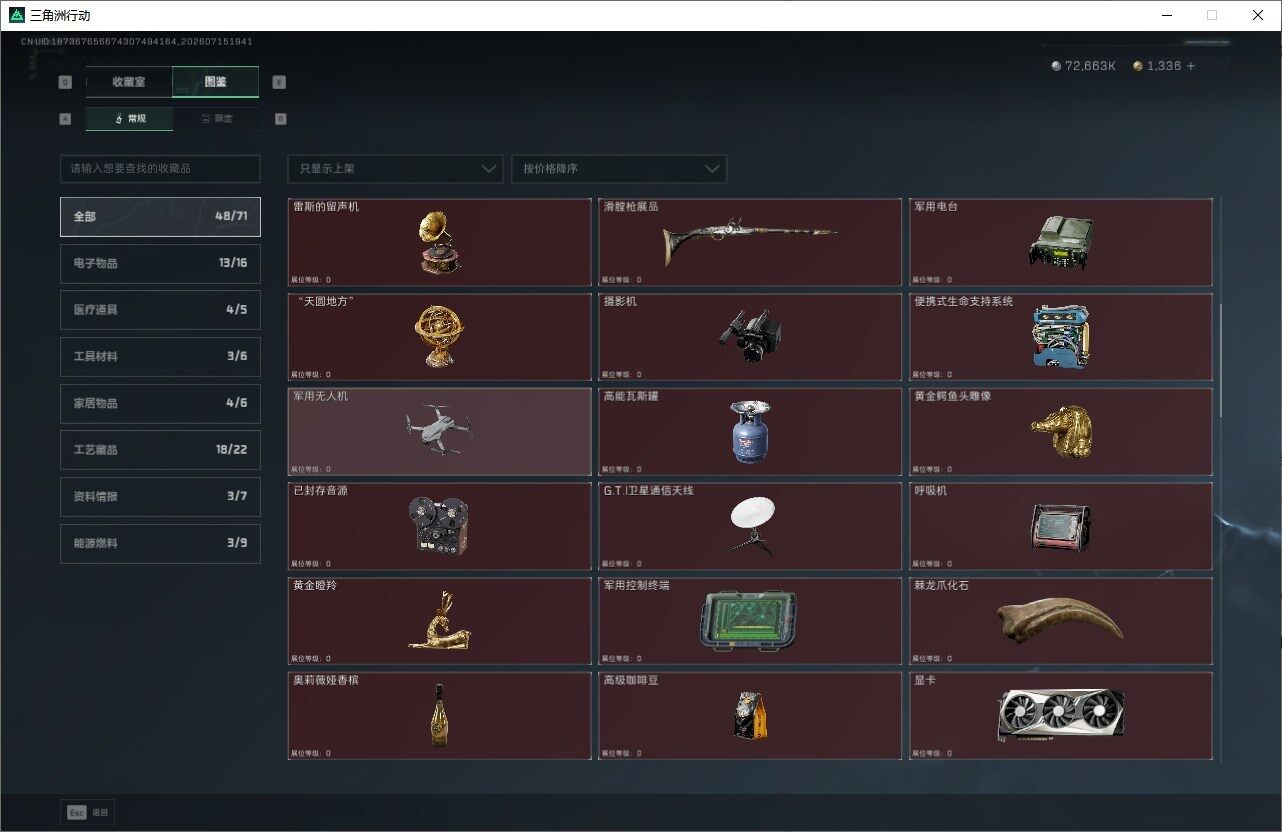Image resolution: width=1282 pixels, height=832 pixels.
Task: Select the 便携式生命支持系统 item
Action: 1061,337
